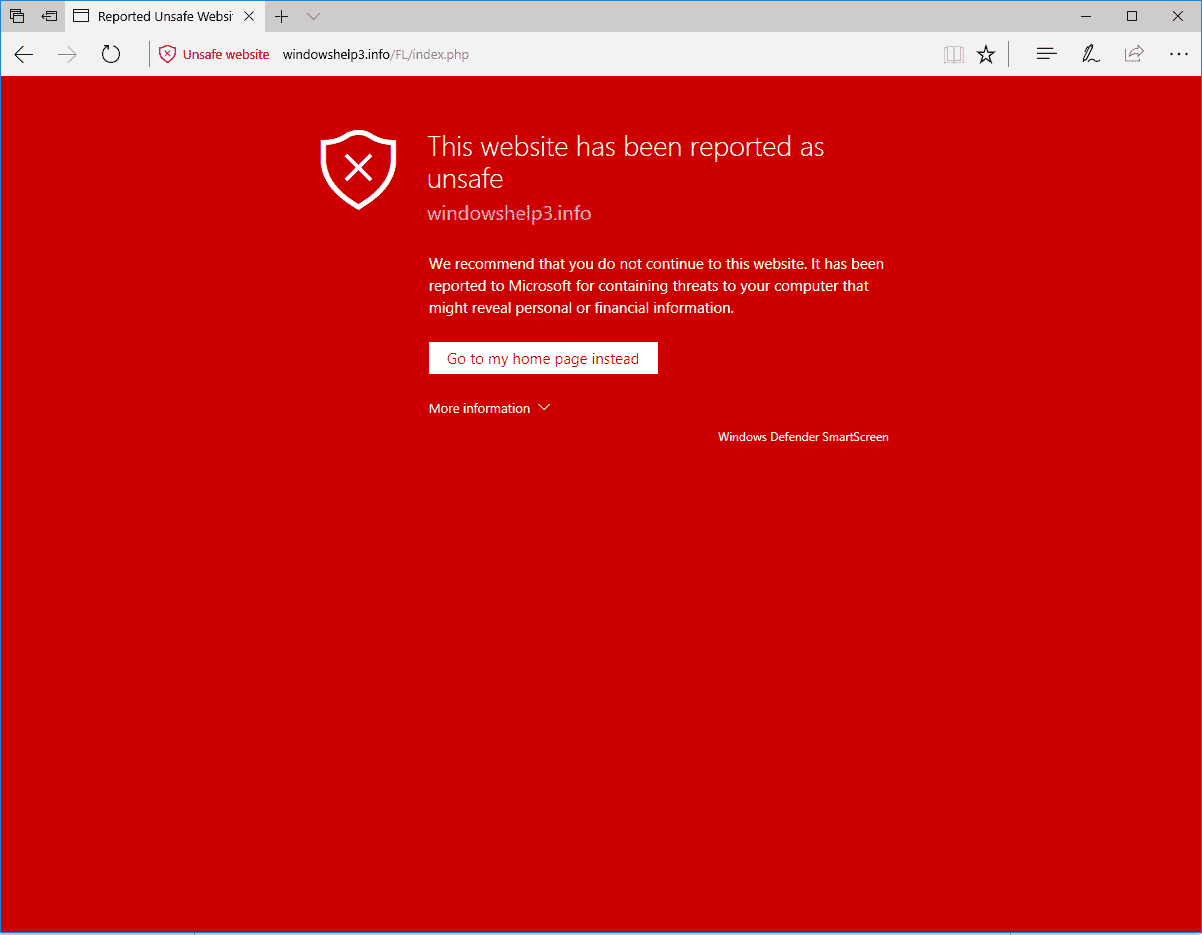Viewport: 1202px width, 935px height.
Task: Click the forward navigation arrow
Action: 67,55
